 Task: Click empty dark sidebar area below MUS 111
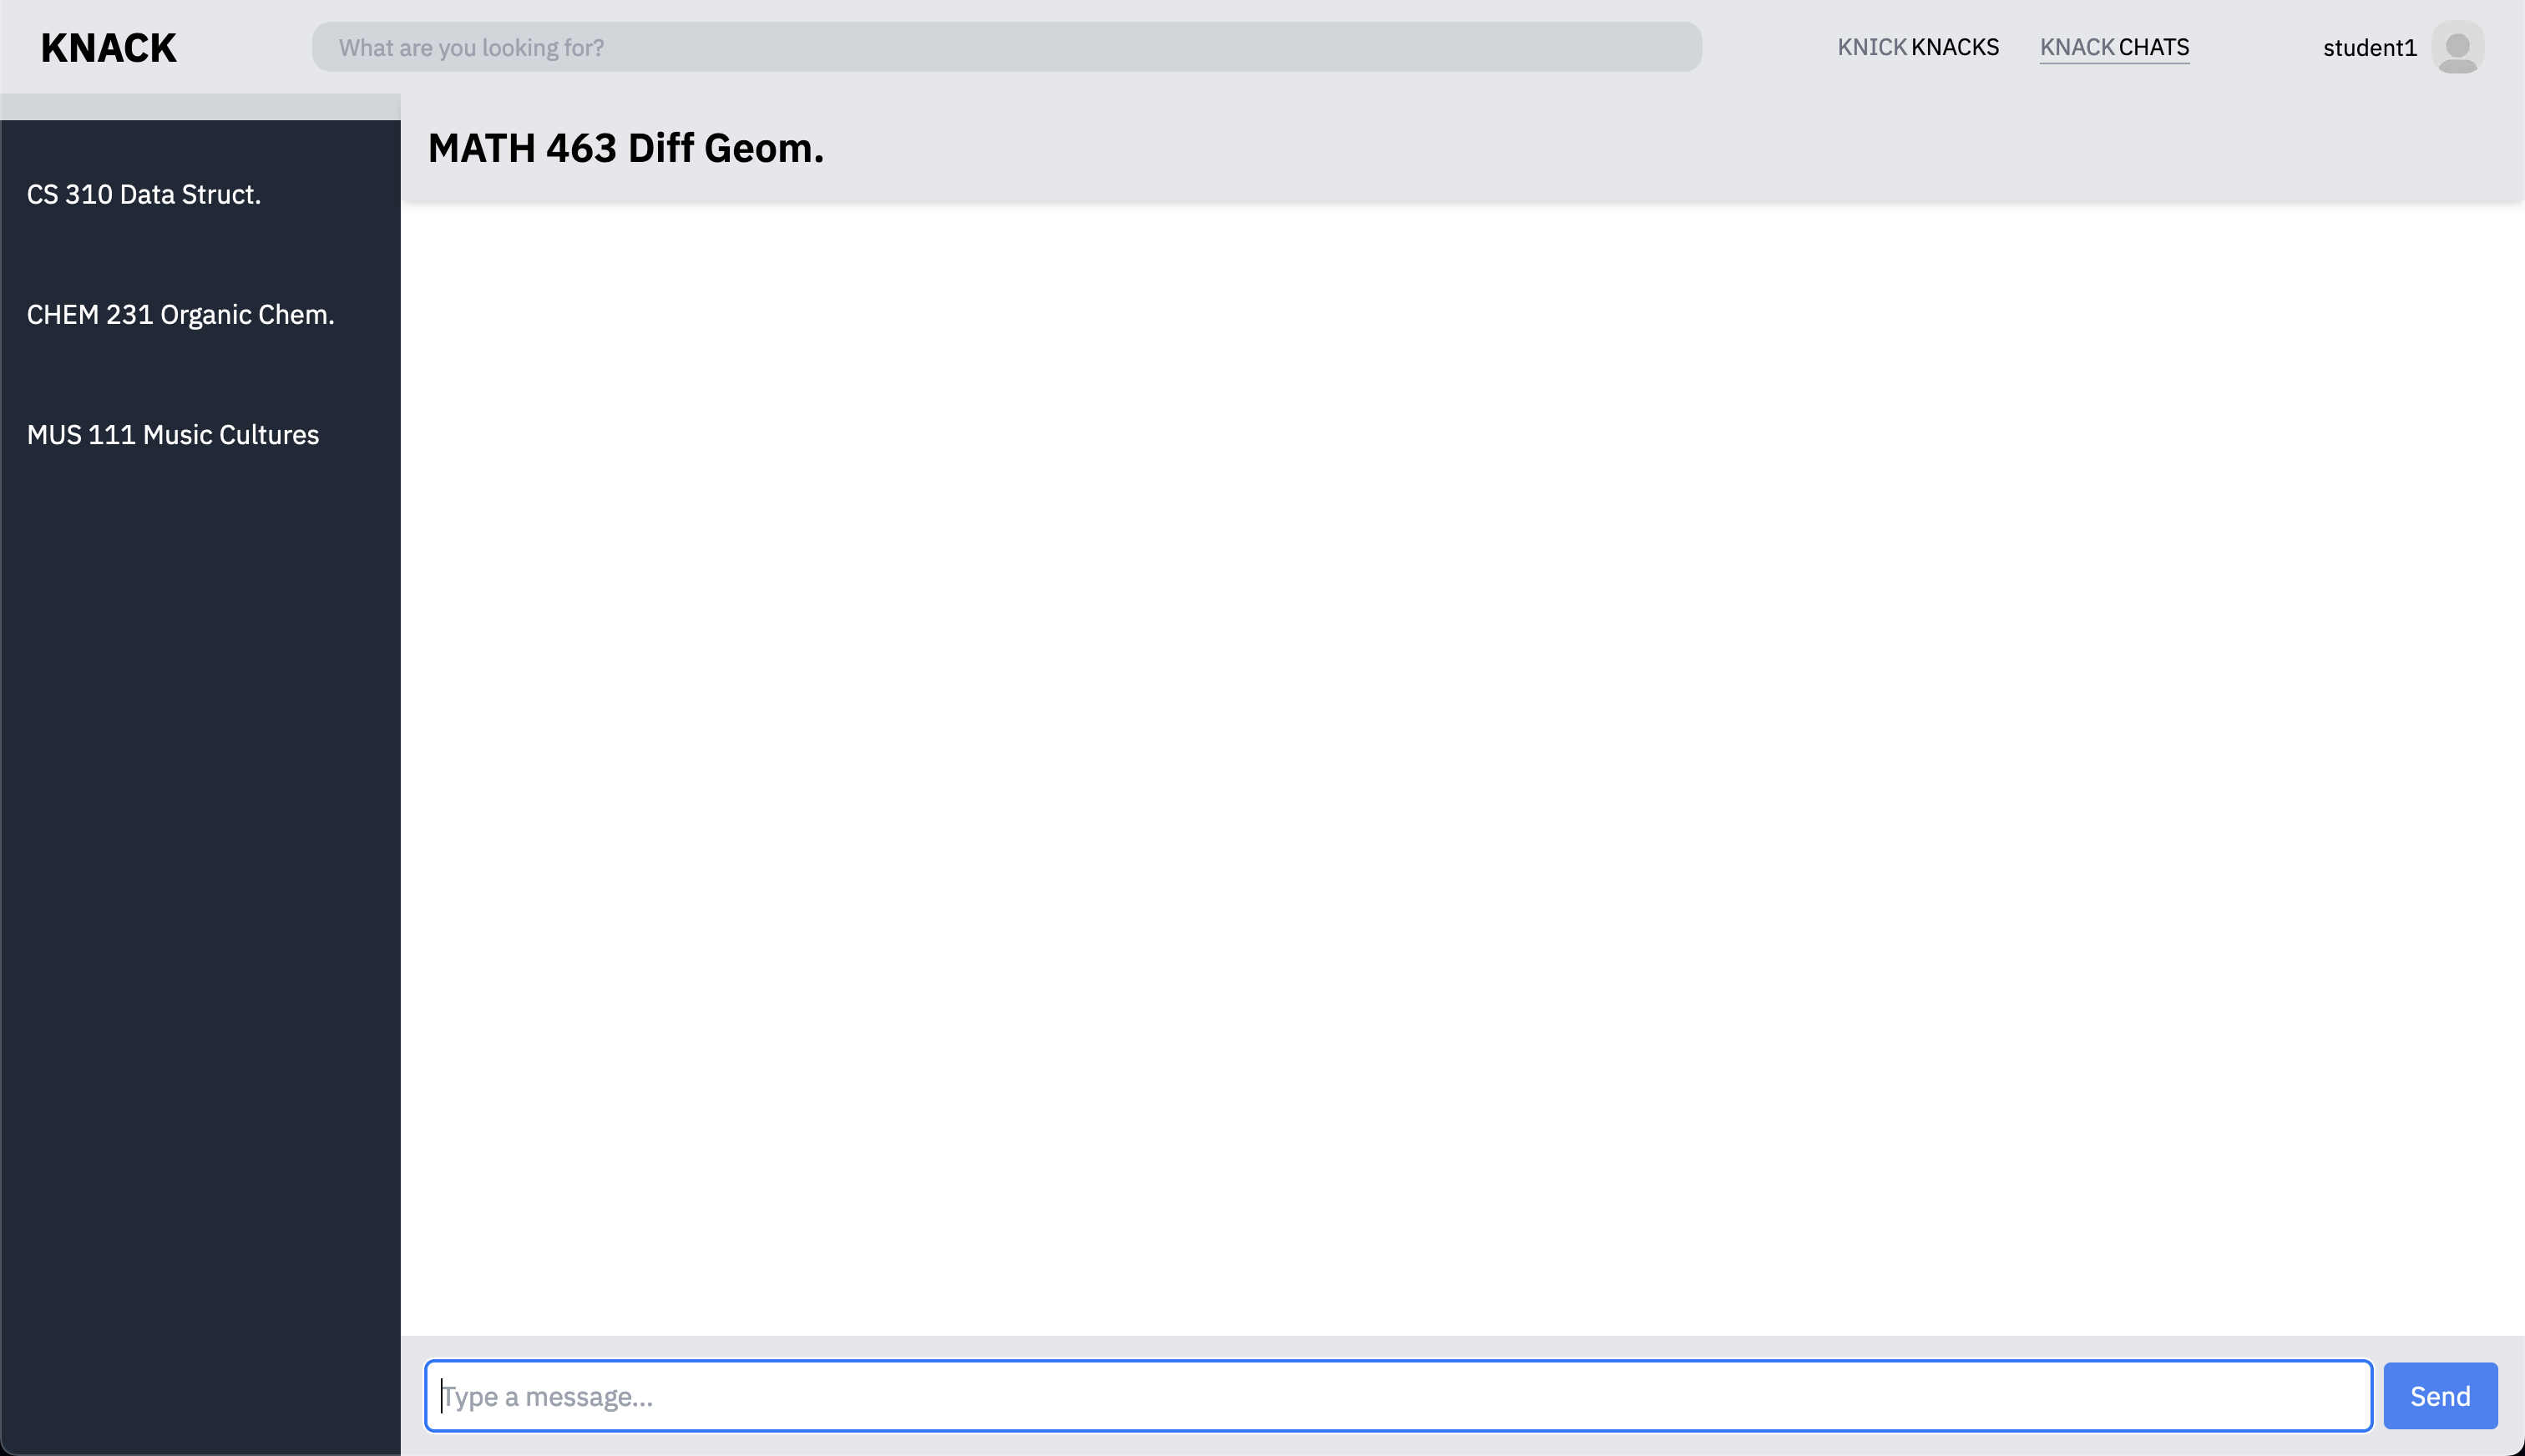point(200,900)
